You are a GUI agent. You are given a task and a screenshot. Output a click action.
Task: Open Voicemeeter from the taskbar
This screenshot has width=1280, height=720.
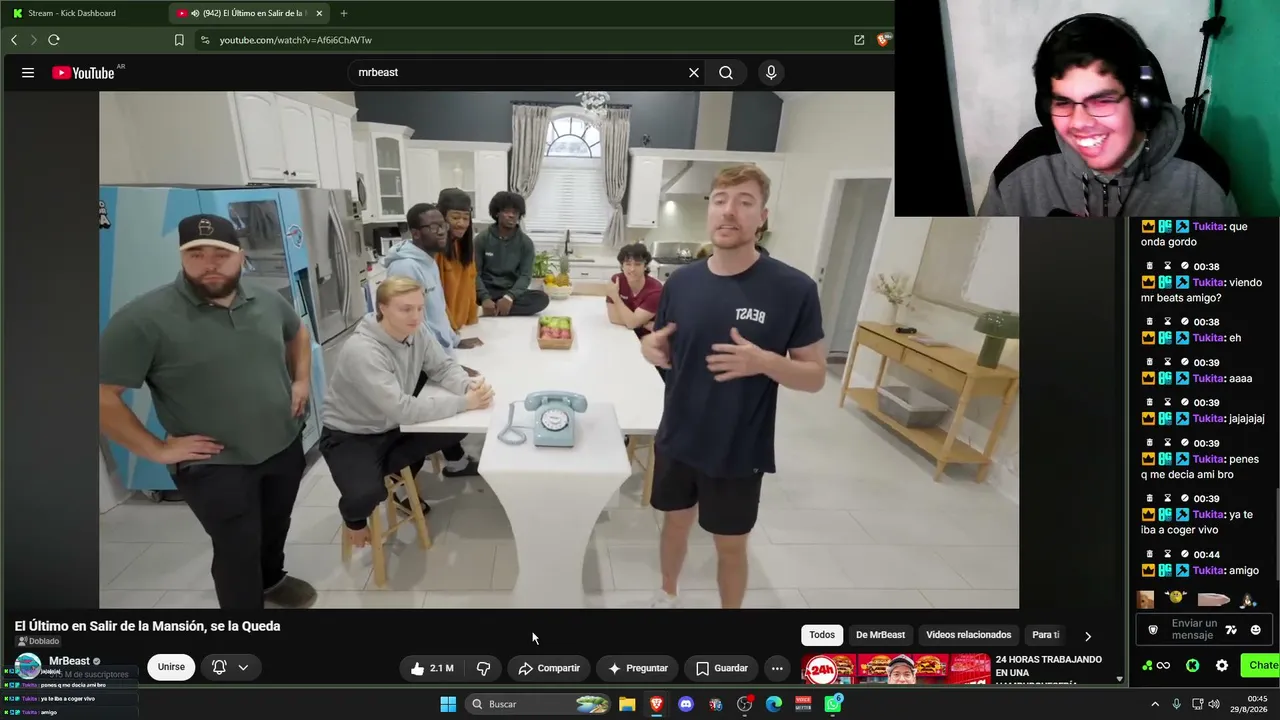pos(803,704)
